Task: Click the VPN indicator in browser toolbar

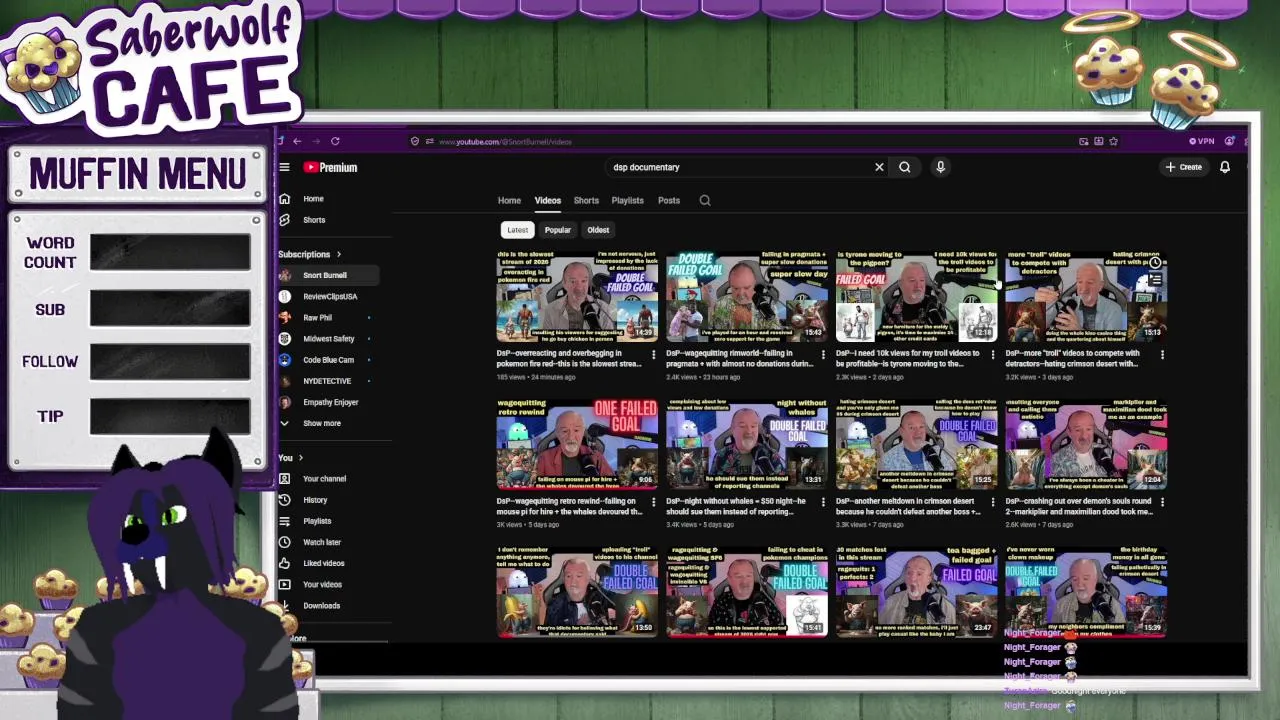Action: 1201,141
